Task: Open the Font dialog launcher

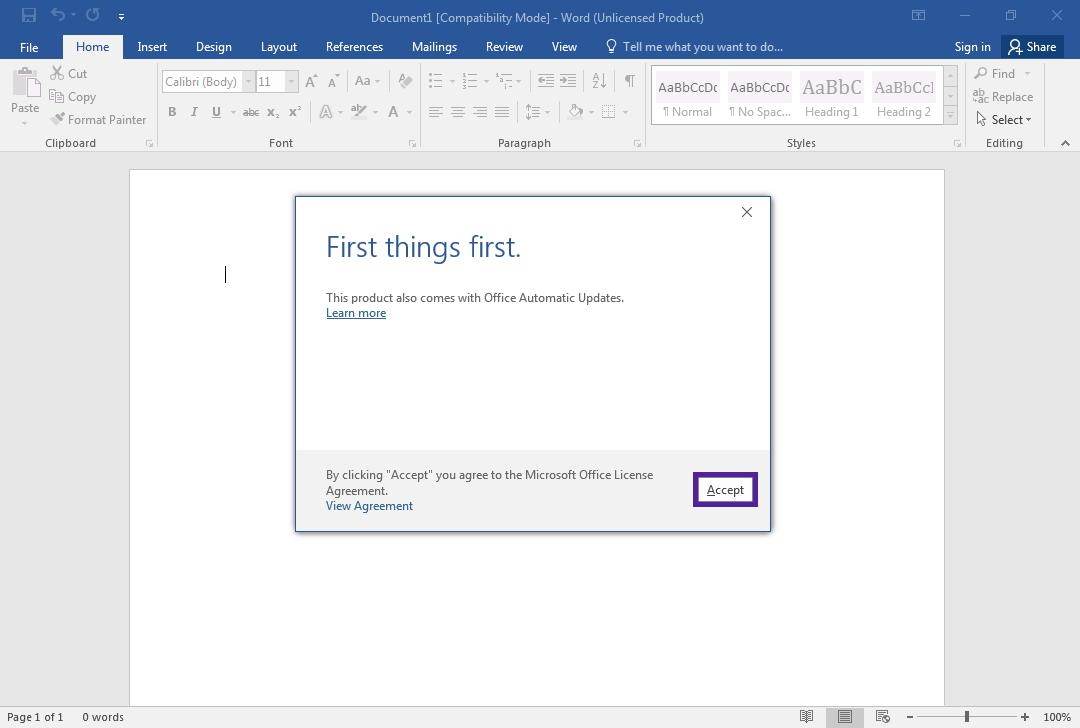Action: [x=412, y=143]
